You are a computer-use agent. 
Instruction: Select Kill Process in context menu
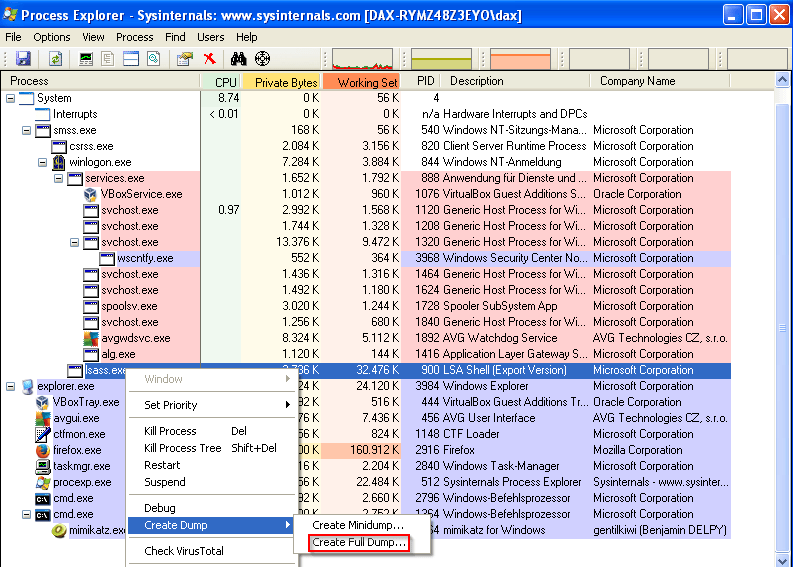coord(212,431)
